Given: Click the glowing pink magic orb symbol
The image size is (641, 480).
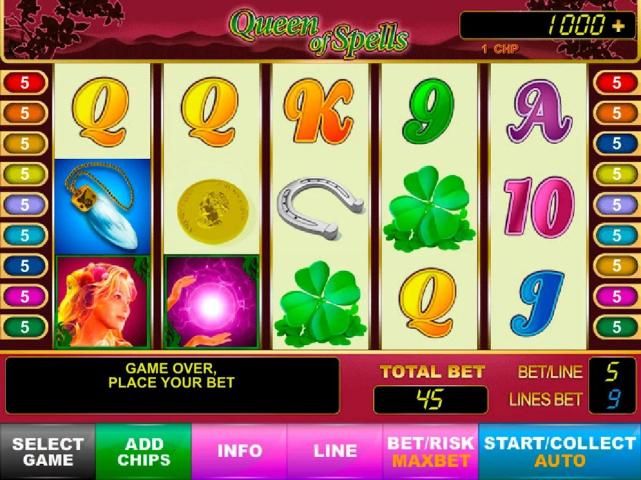Looking at the screenshot, I should 212,302.
